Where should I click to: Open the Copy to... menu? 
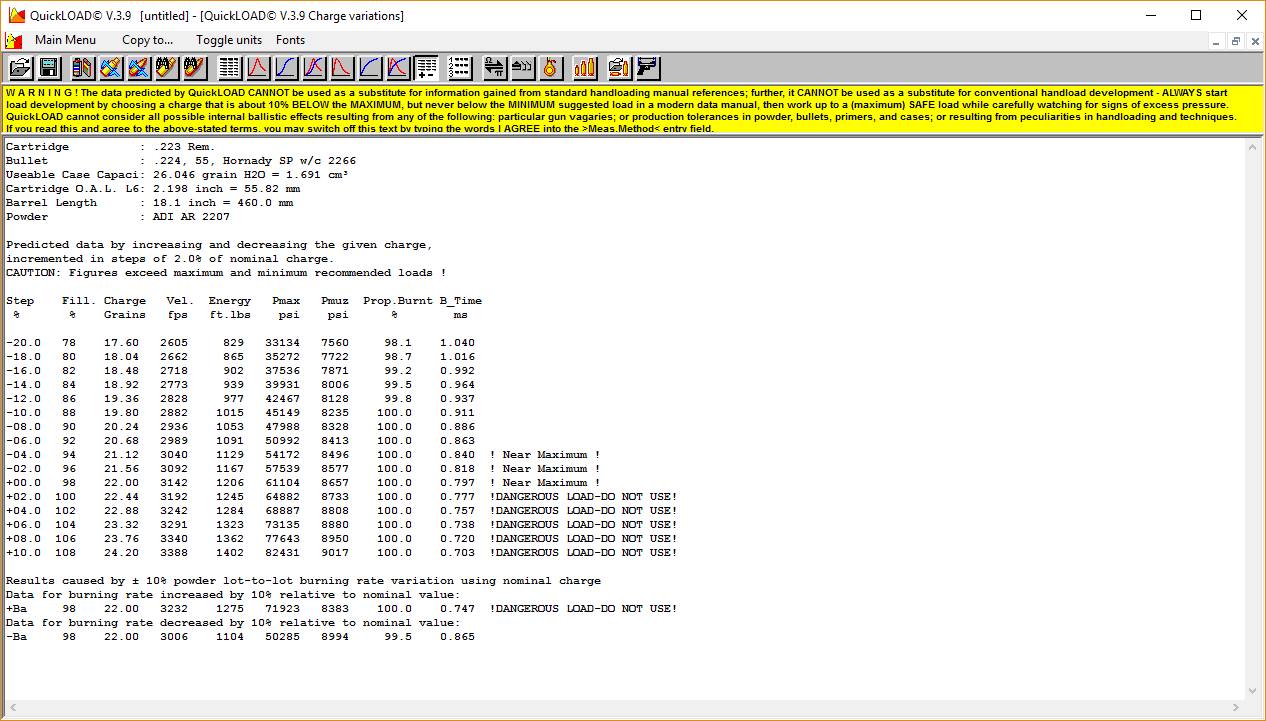point(148,40)
